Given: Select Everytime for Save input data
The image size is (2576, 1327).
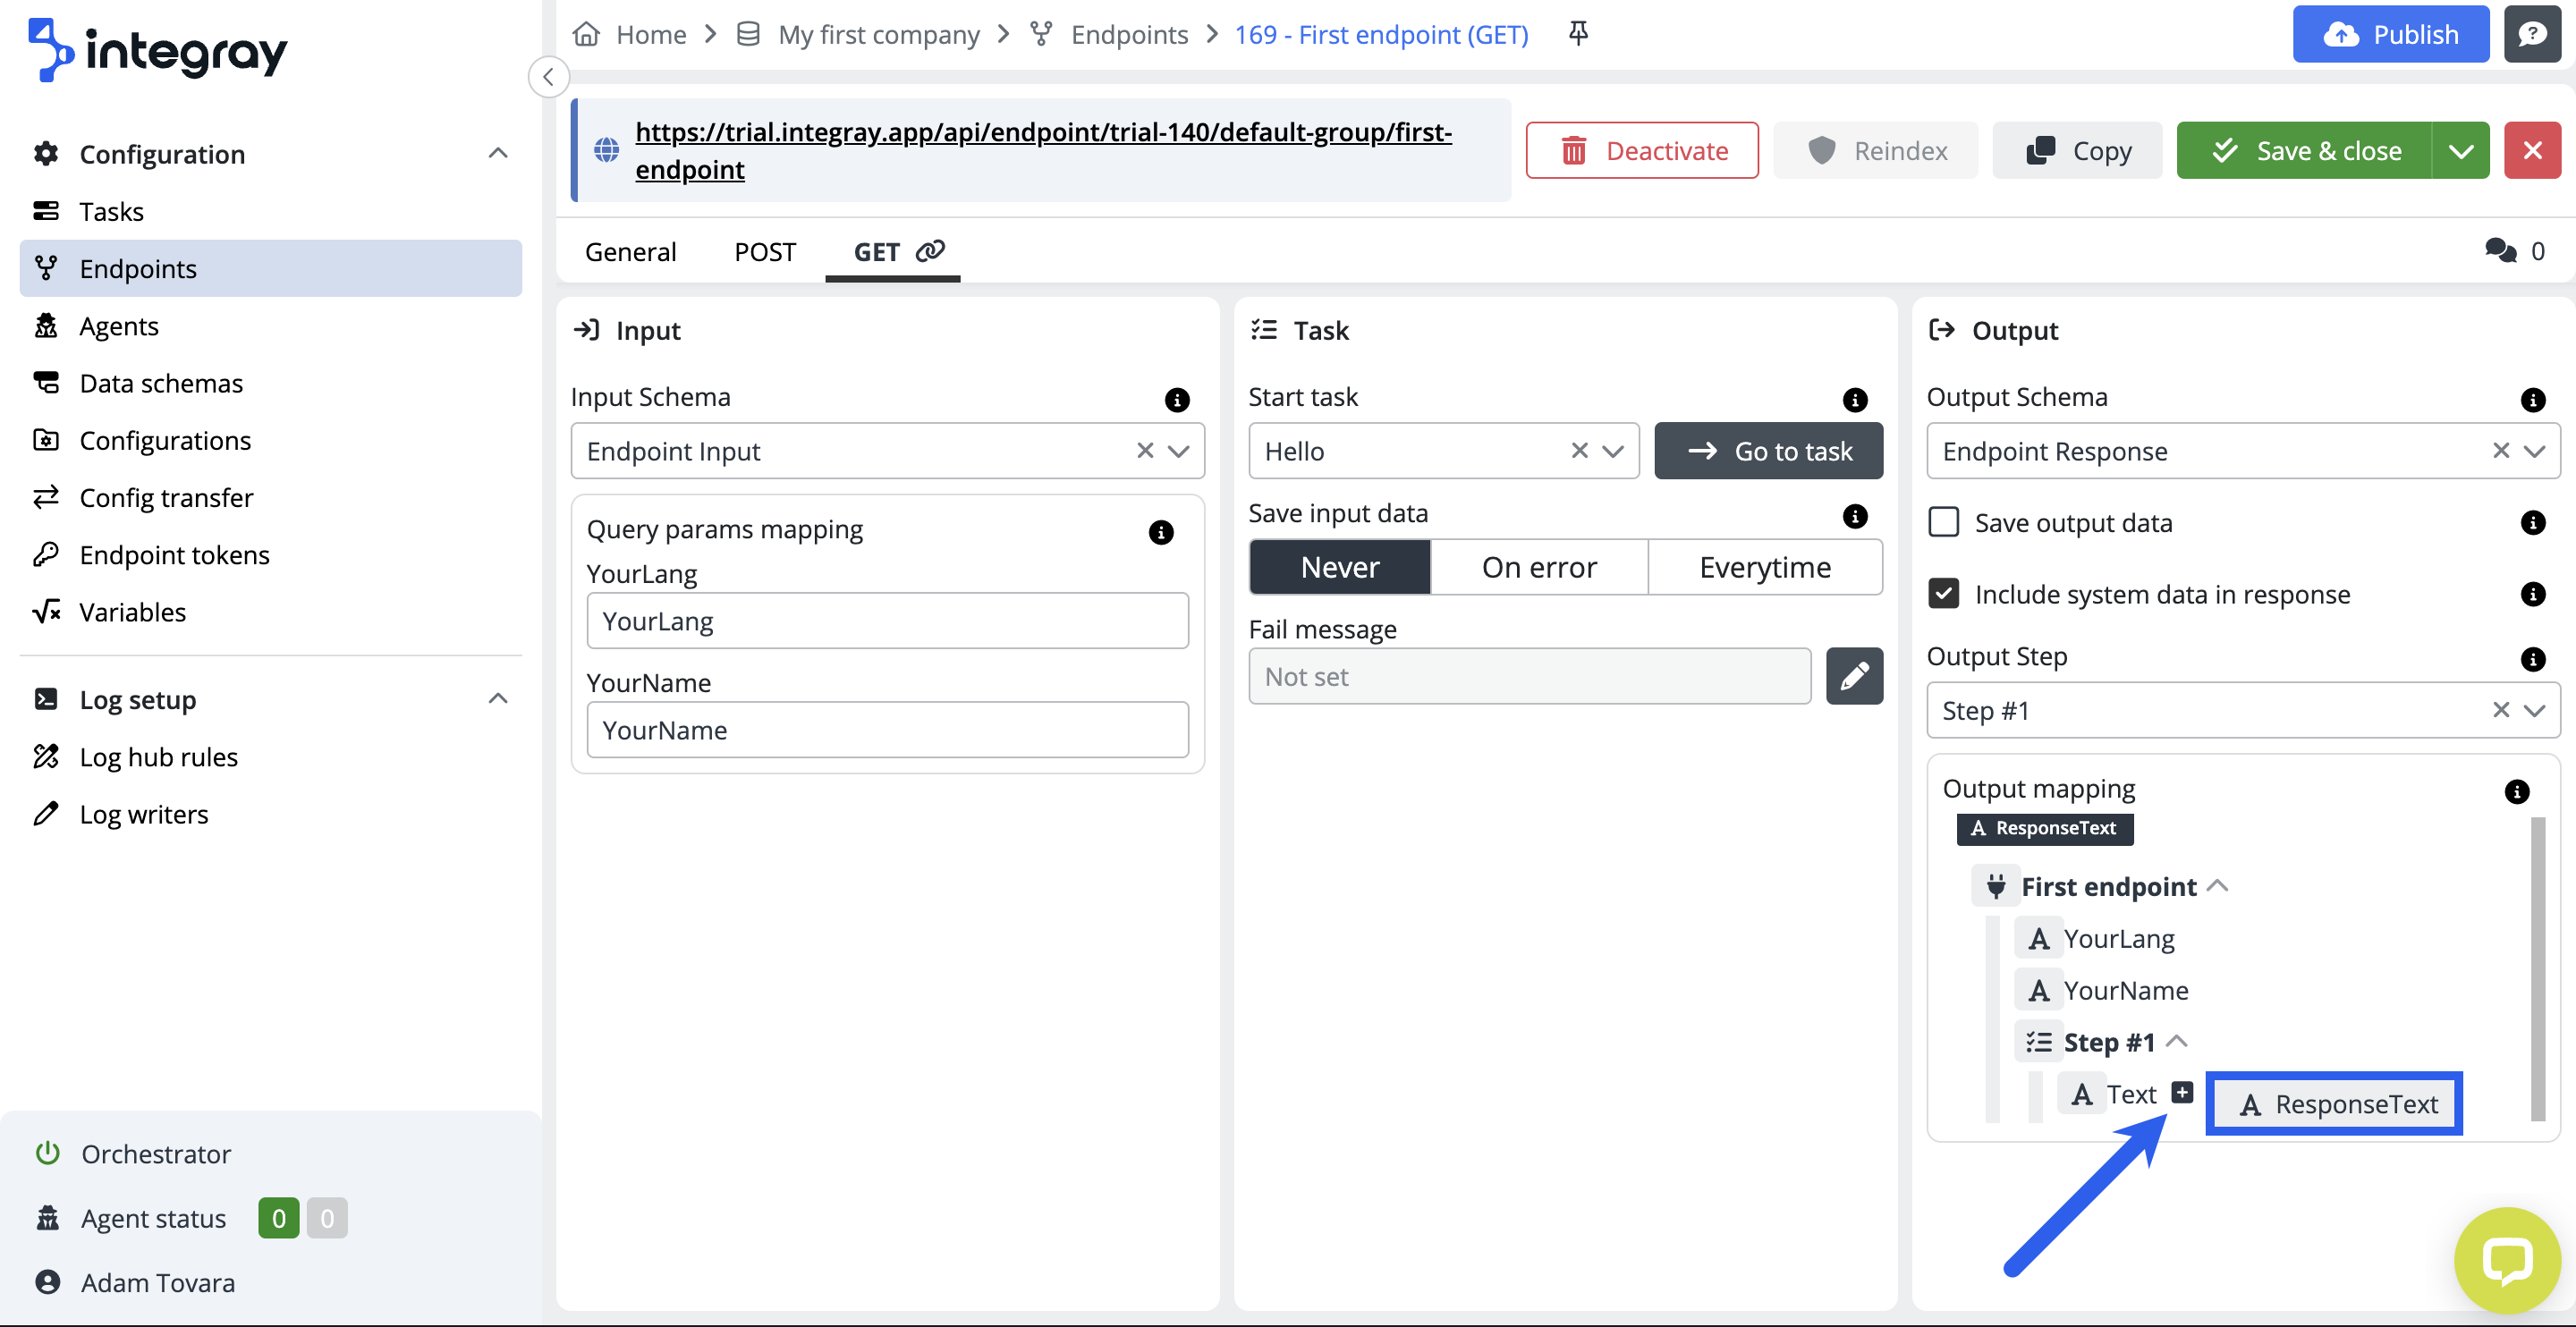Looking at the screenshot, I should point(1764,567).
